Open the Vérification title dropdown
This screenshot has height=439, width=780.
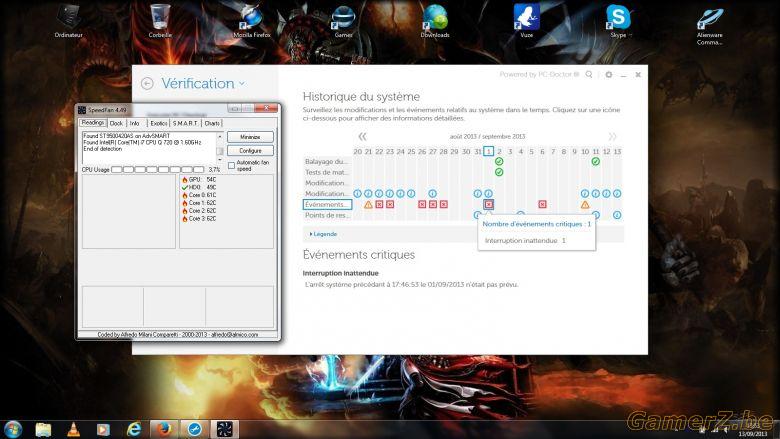point(242,84)
